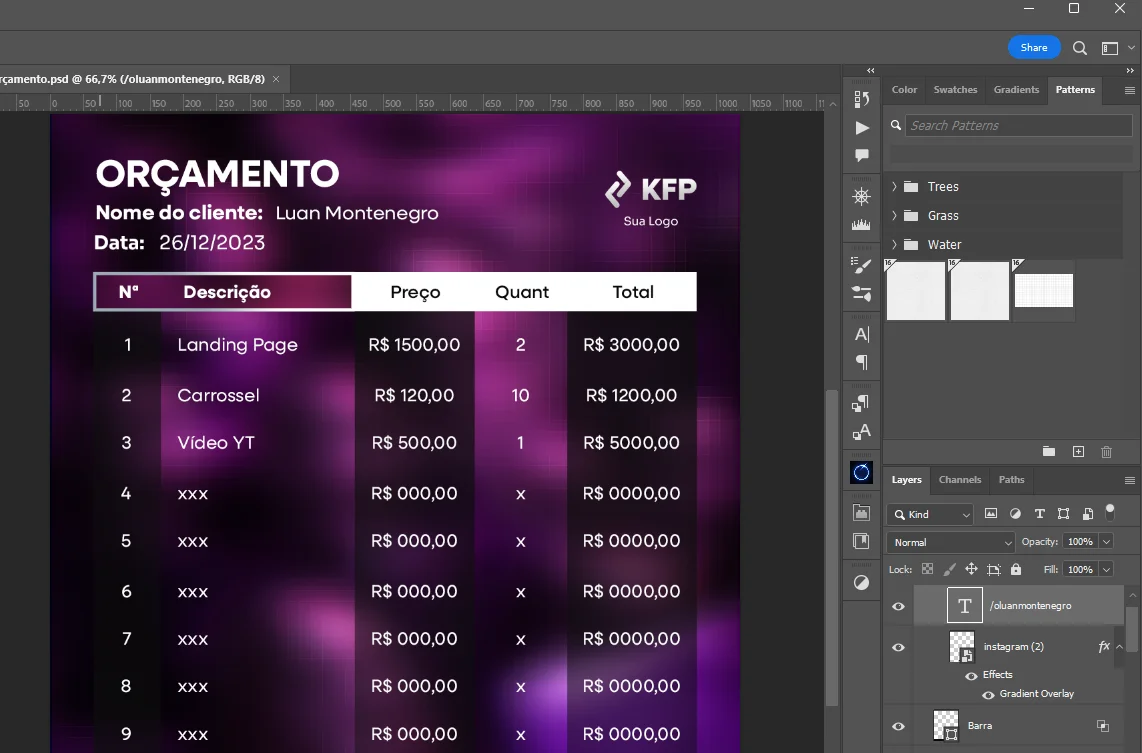Expand the Water pattern group

coord(894,245)
